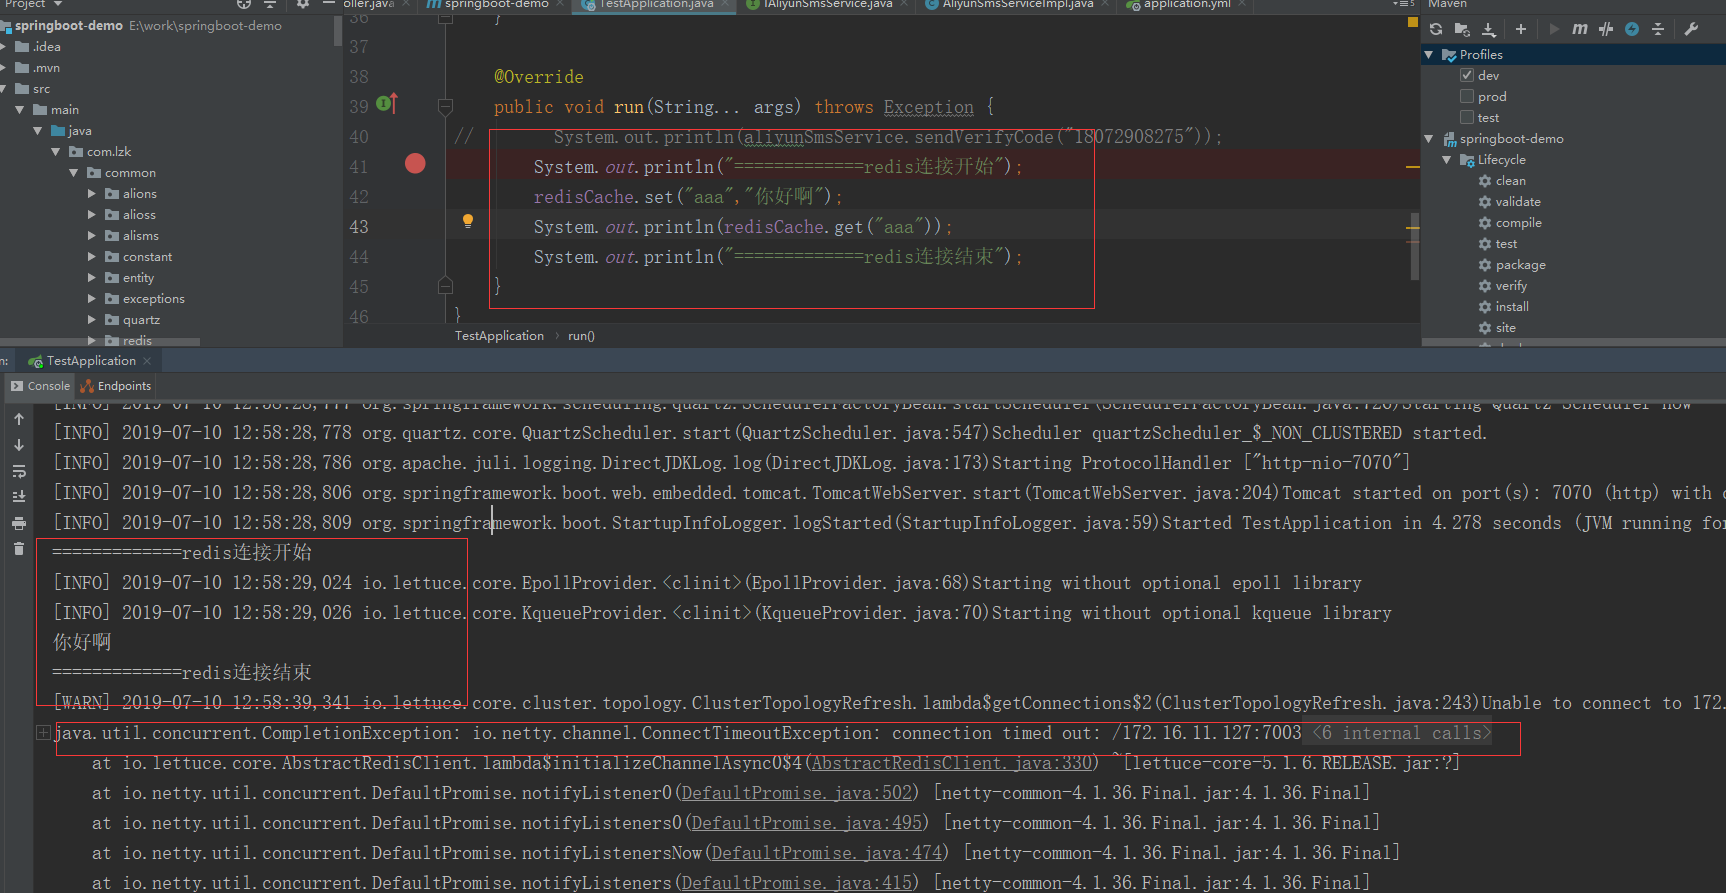
Task: Toggle the dev profile checkbox
Action: point(1467,75)
